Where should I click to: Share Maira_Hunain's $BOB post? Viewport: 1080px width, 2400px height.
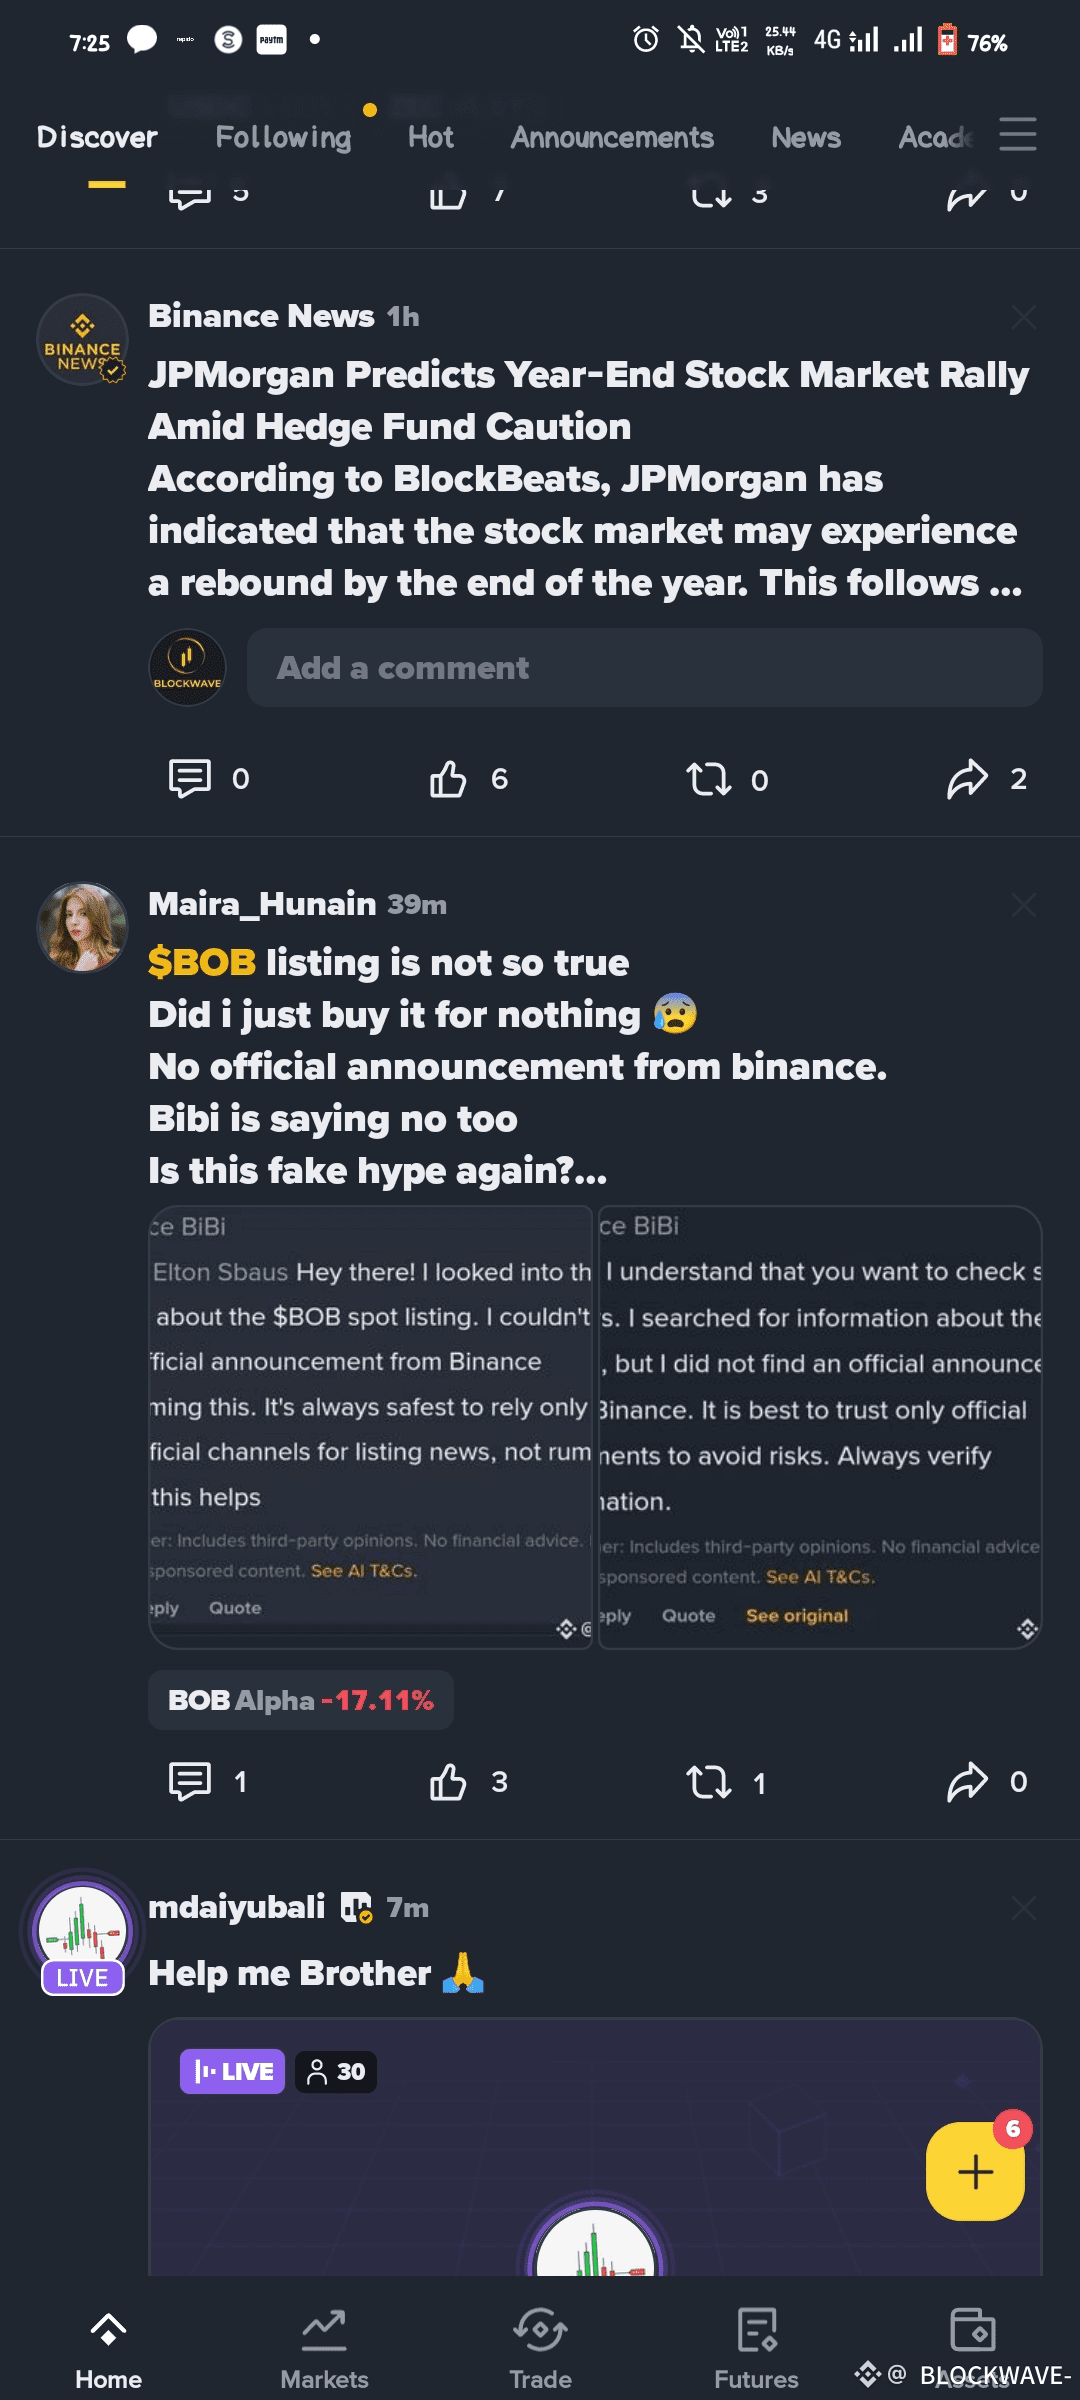[x=967, y=1782]
